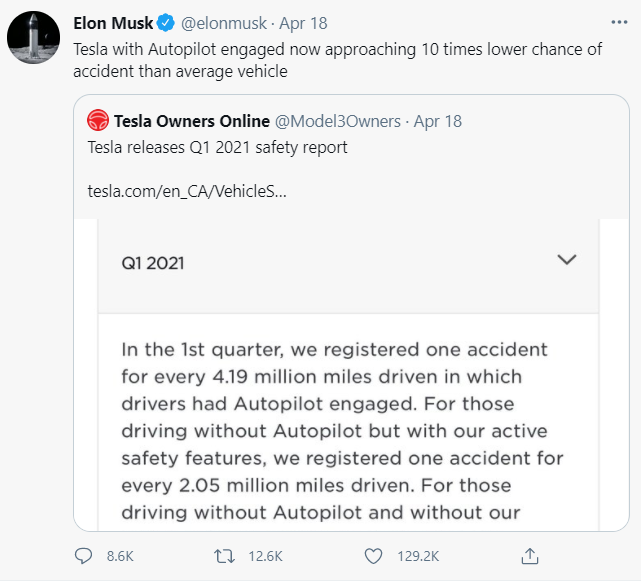Image resolution: width=641 pixels, height=582 pixels.
Task: Open the share tweet icon
Action: coord(532,555)
